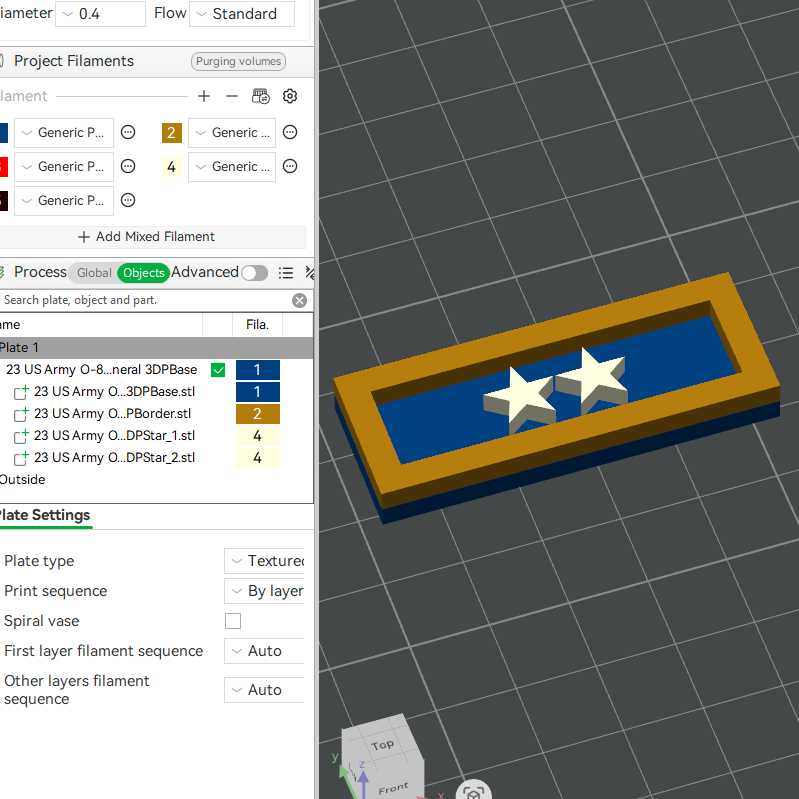Open filament 5 Generic preset dropdown
Screen dimensions: 799x799
point(64,201)
